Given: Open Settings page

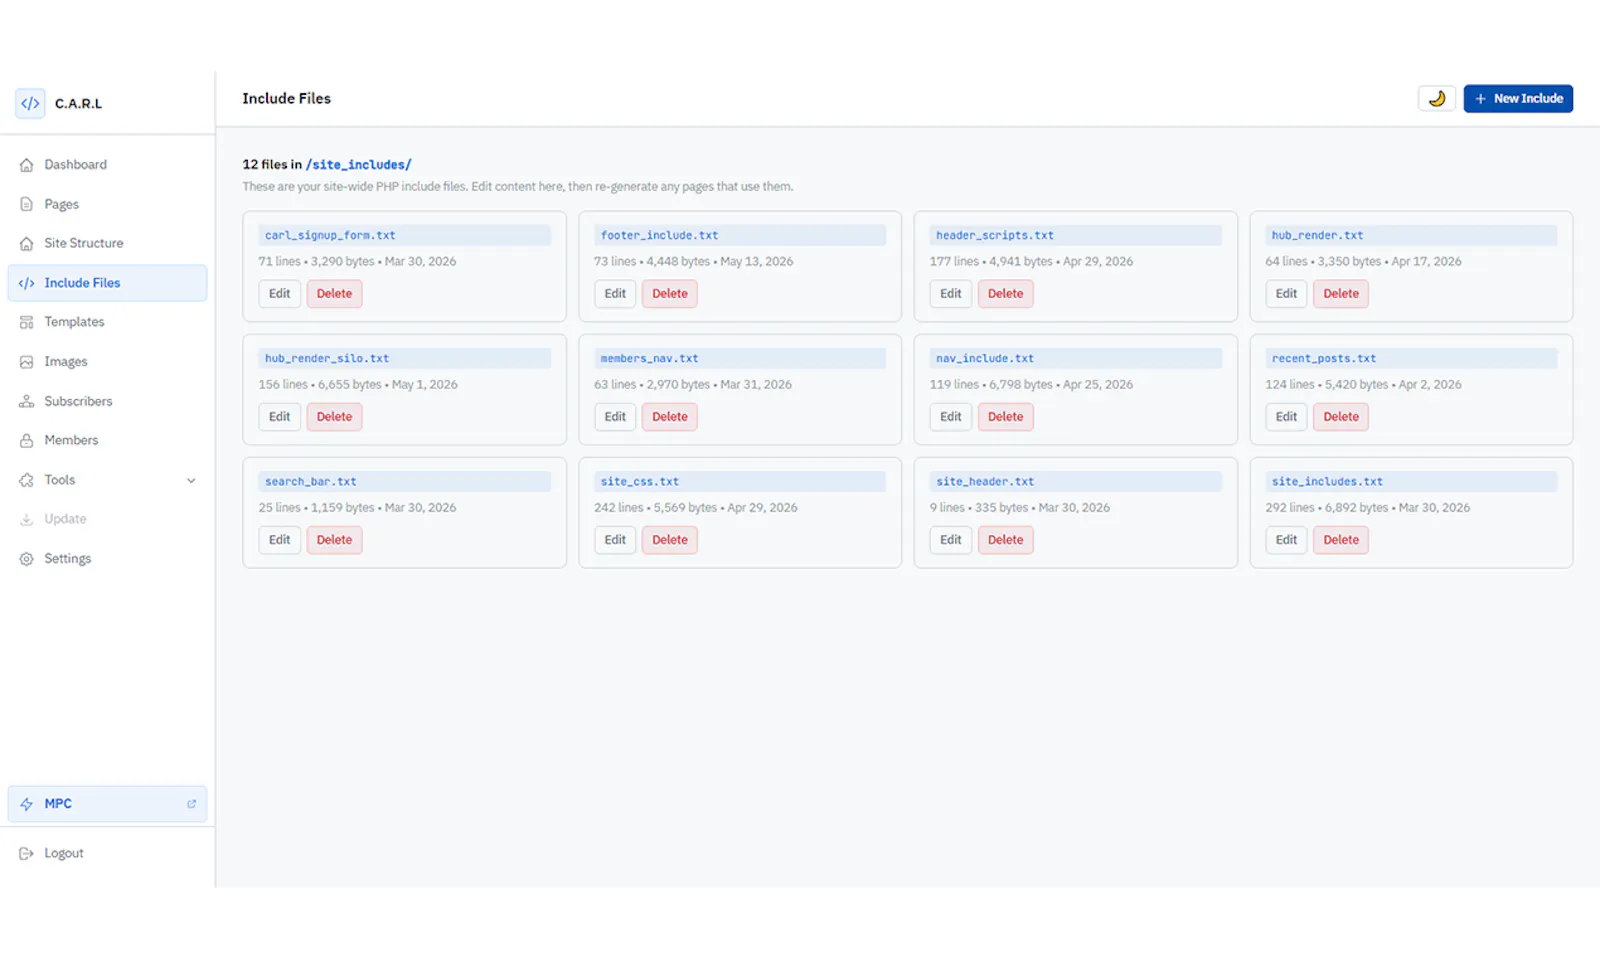Looking at the screenshot, I should point(107,559).
